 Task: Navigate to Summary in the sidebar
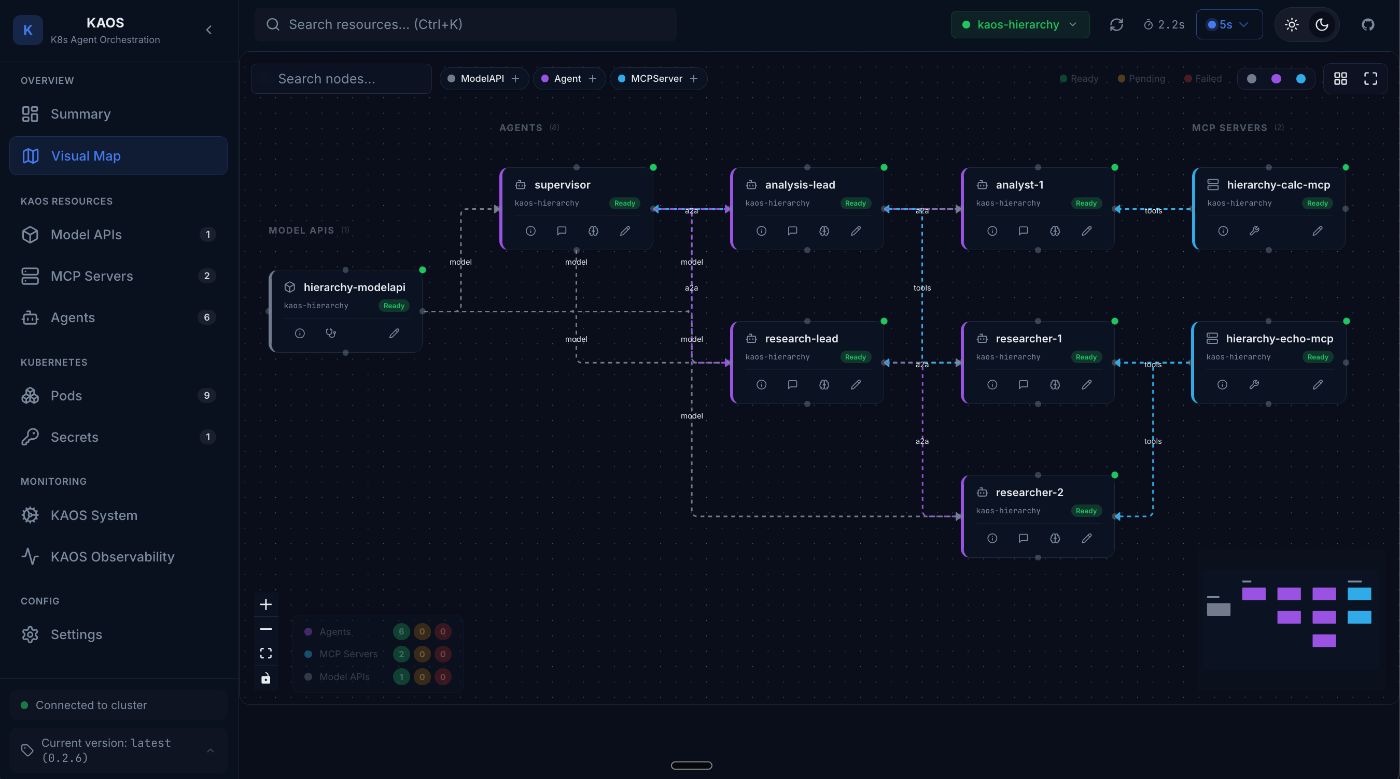(x=81, y=114)
